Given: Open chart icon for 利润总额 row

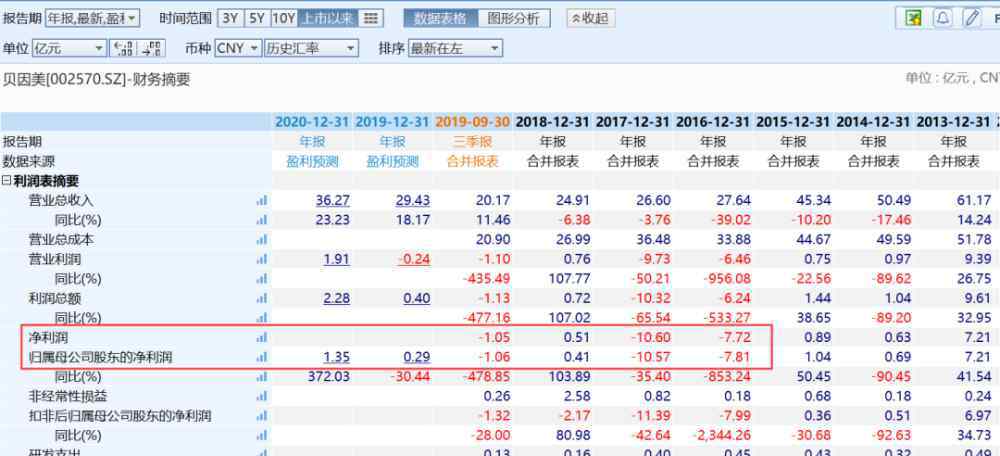Looking at the screenshot, I should pos(262,299).
